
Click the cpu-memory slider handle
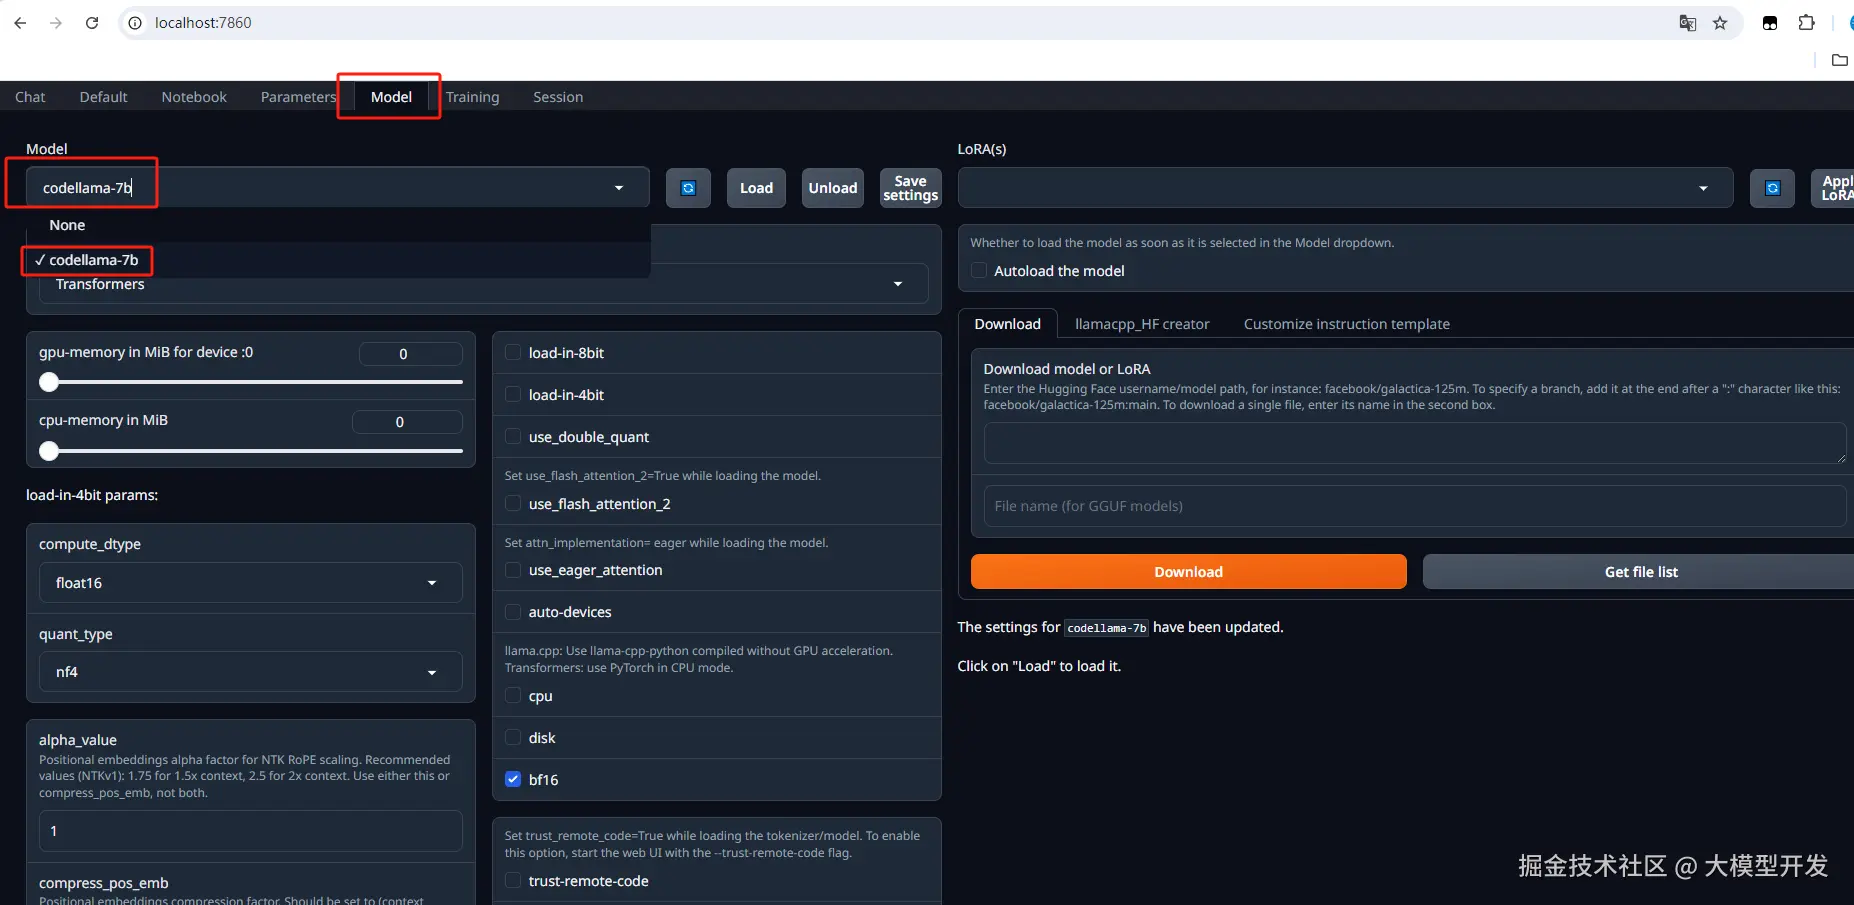(x=49, y=451)
